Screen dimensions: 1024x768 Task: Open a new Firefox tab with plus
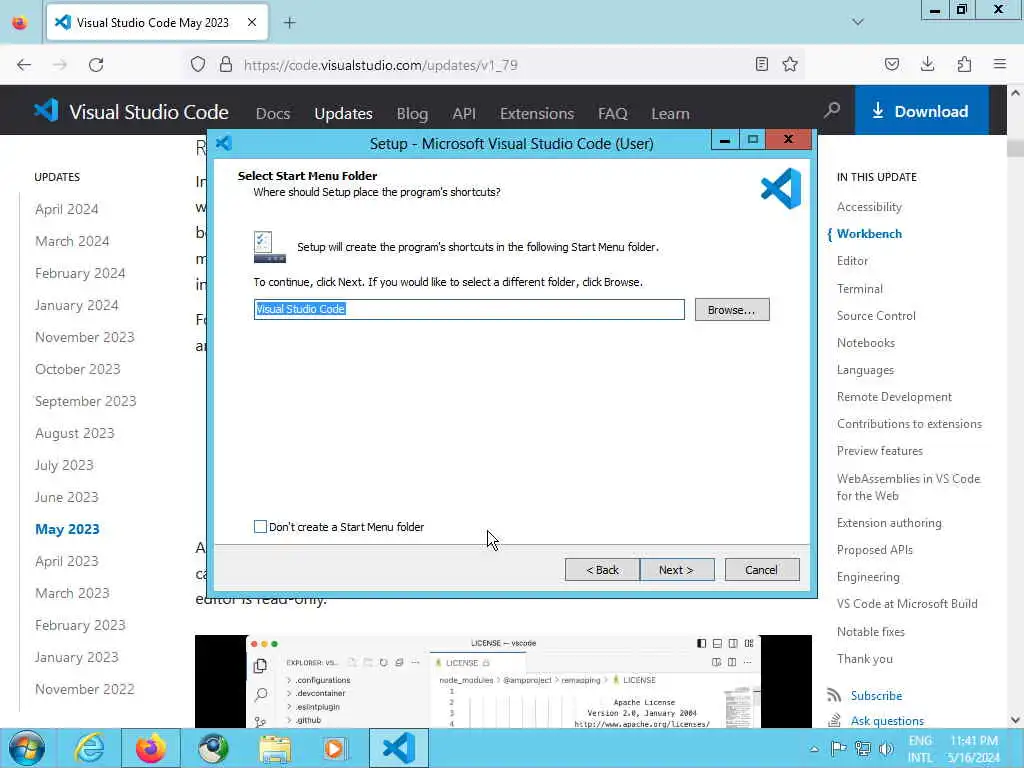coord(290,23)
